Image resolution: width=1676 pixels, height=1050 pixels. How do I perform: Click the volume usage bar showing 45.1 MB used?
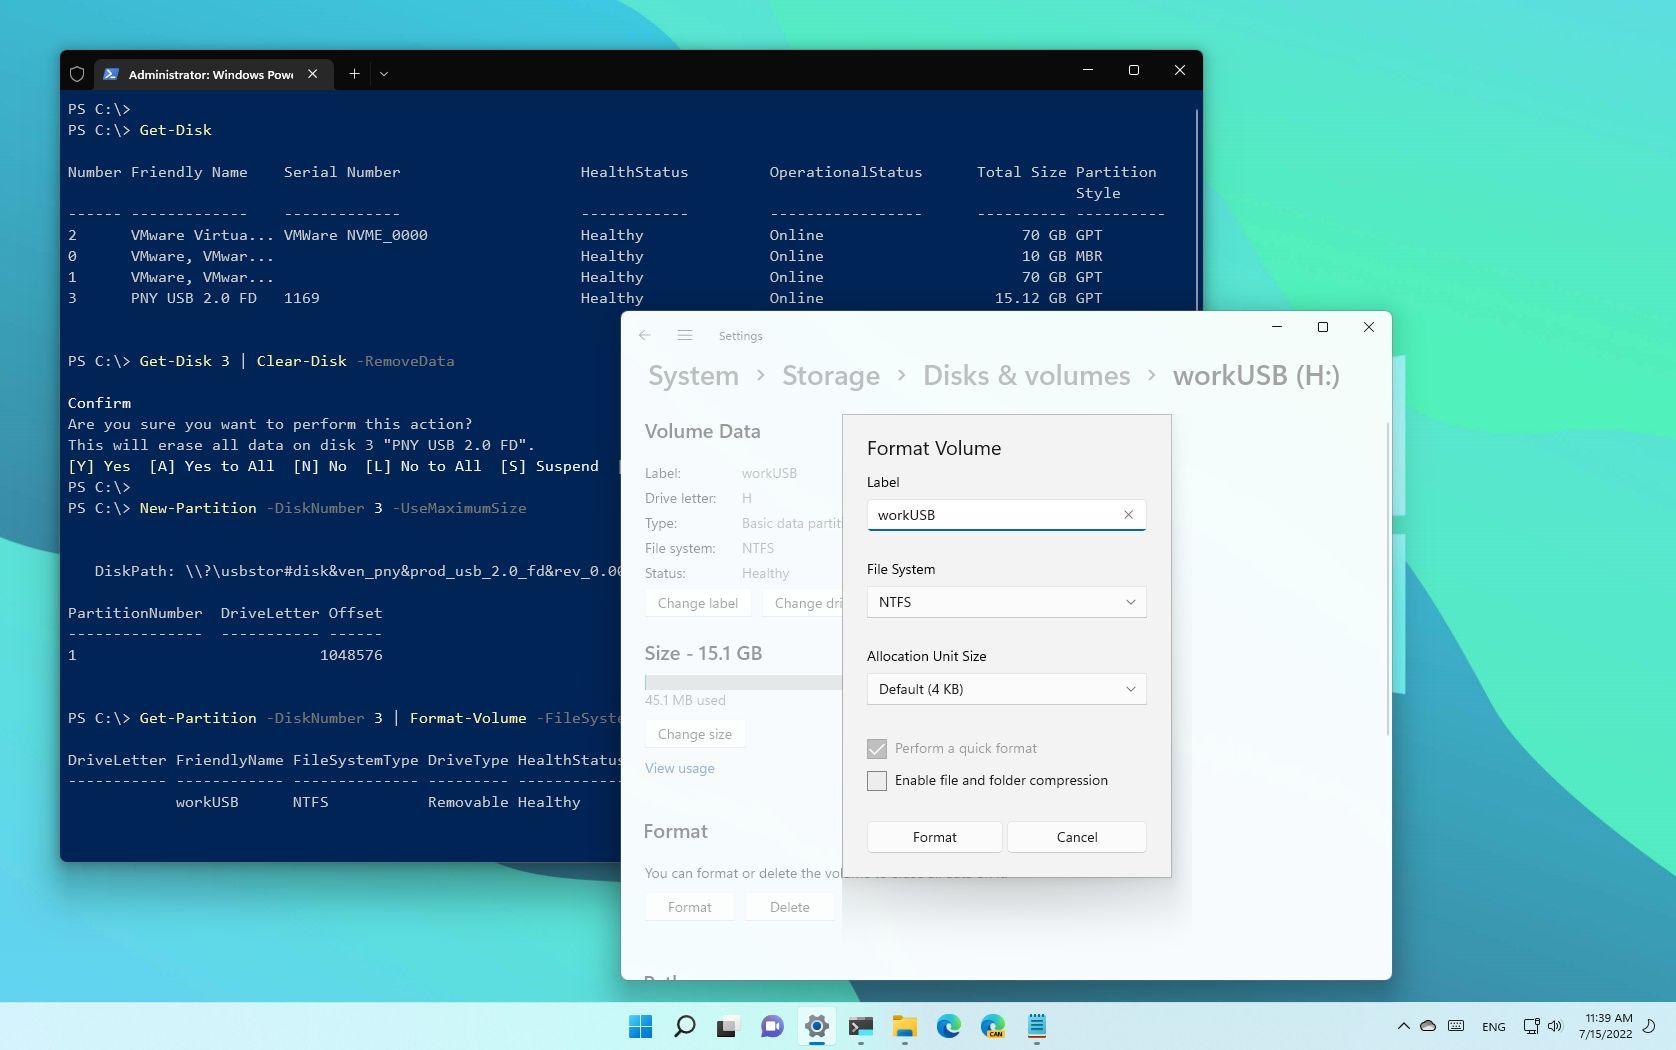(742, 682)
